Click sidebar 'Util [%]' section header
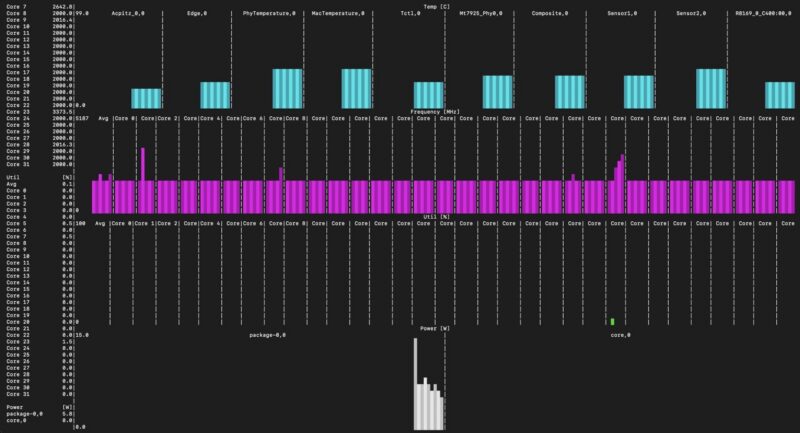The height and width of the screenshot is (433, 800). (x=40, y=177)
